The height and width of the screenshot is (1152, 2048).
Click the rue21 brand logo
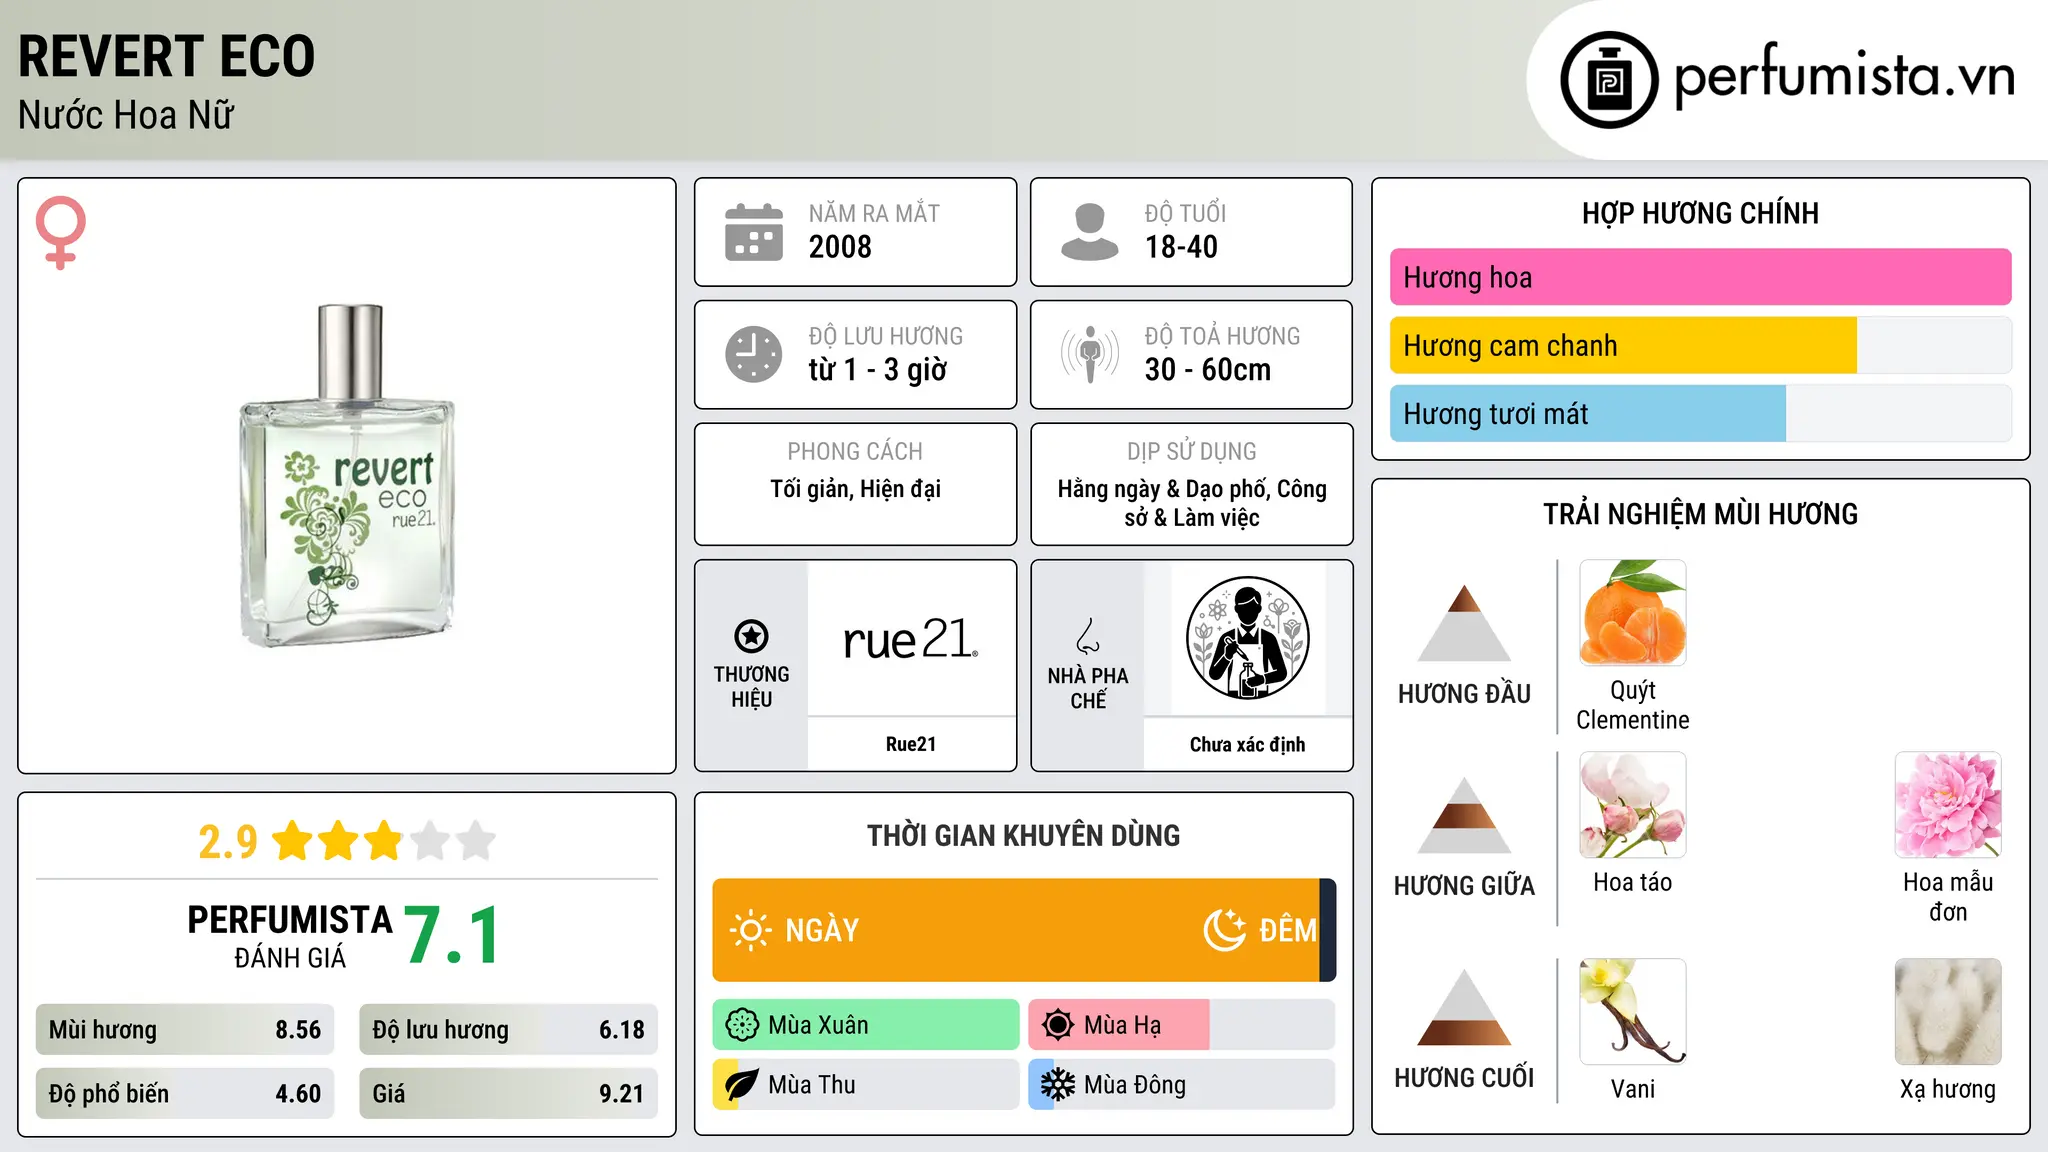[910, 640]
